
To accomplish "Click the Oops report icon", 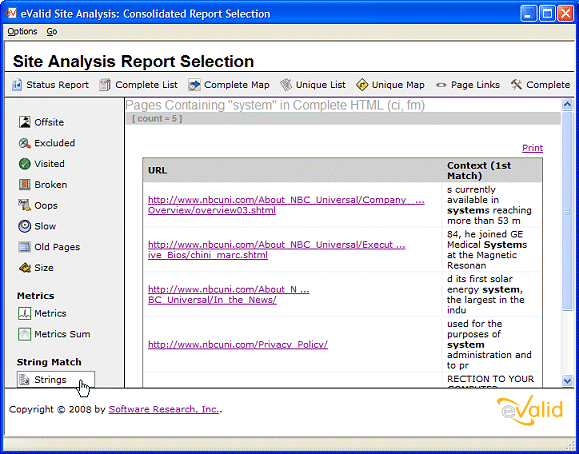I will click(x=25, y=205).
